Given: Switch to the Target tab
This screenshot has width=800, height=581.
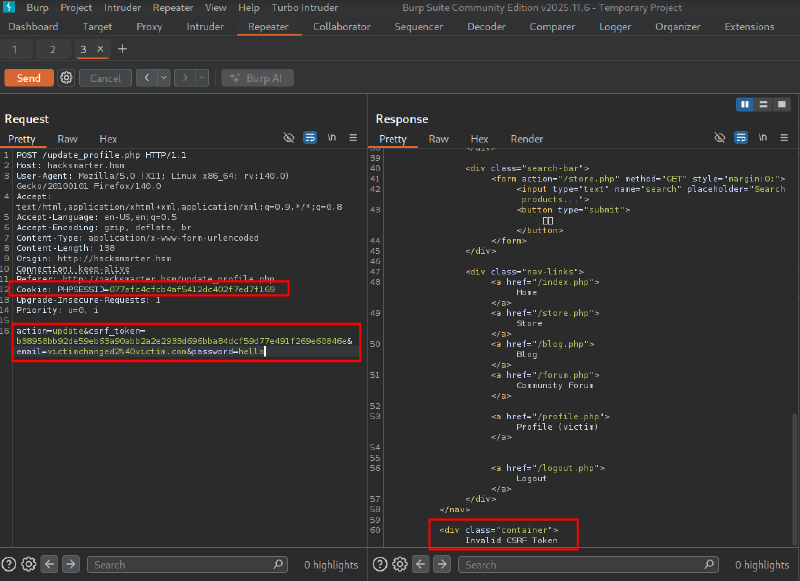Looking at the screenshot, I should pos(97,27).
